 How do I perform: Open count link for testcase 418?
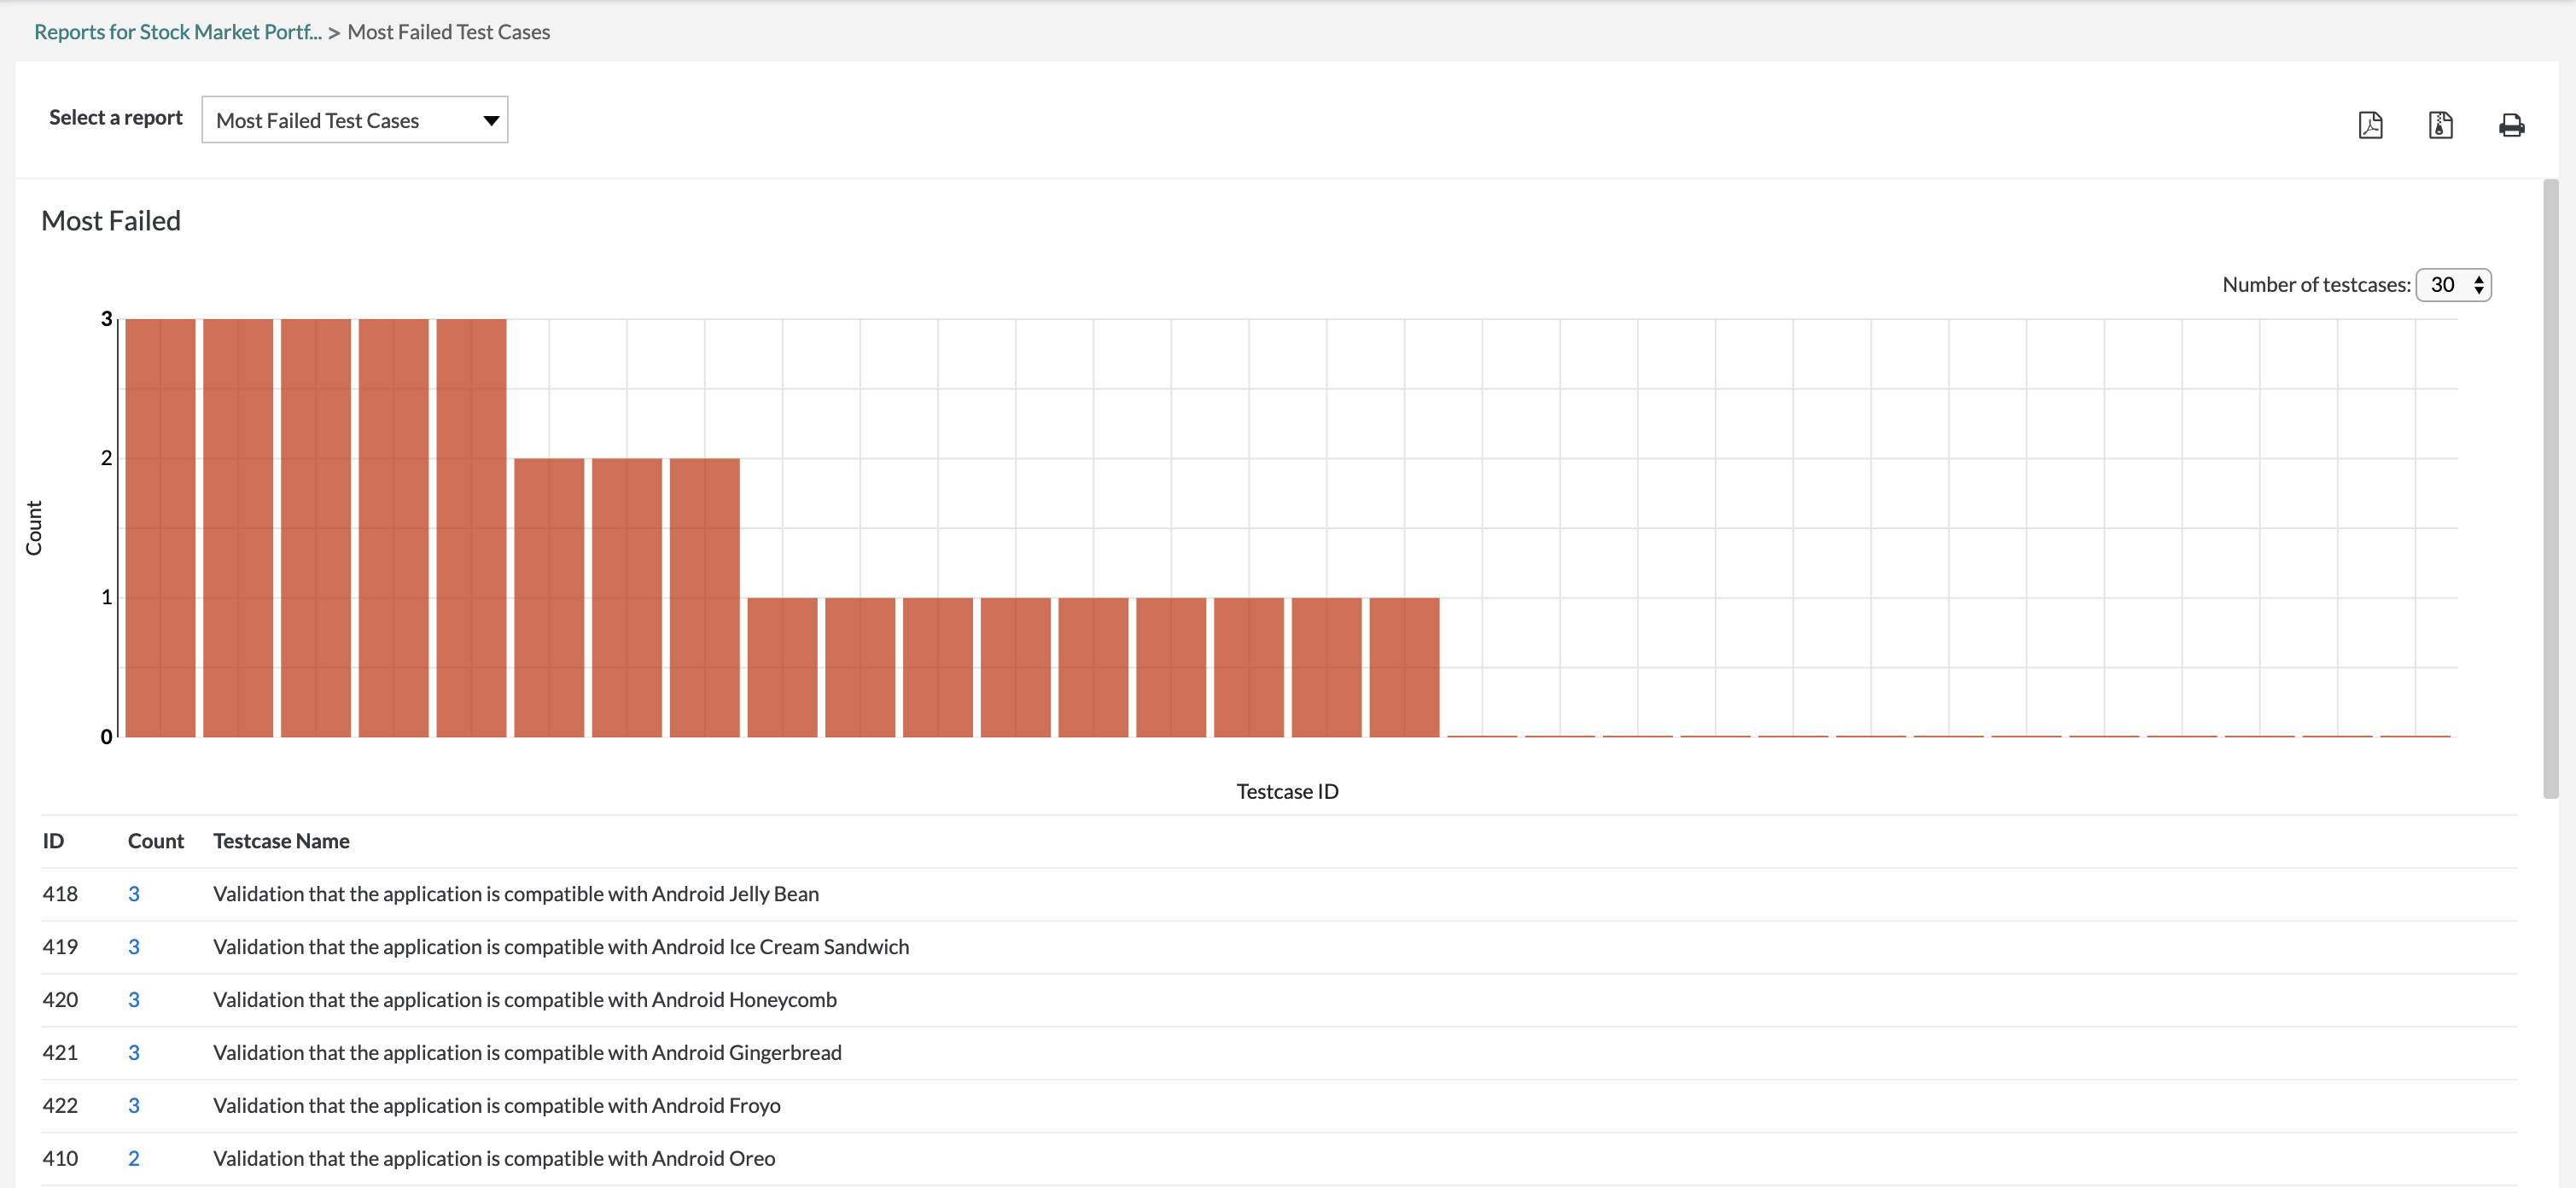[x=134, y=894]
